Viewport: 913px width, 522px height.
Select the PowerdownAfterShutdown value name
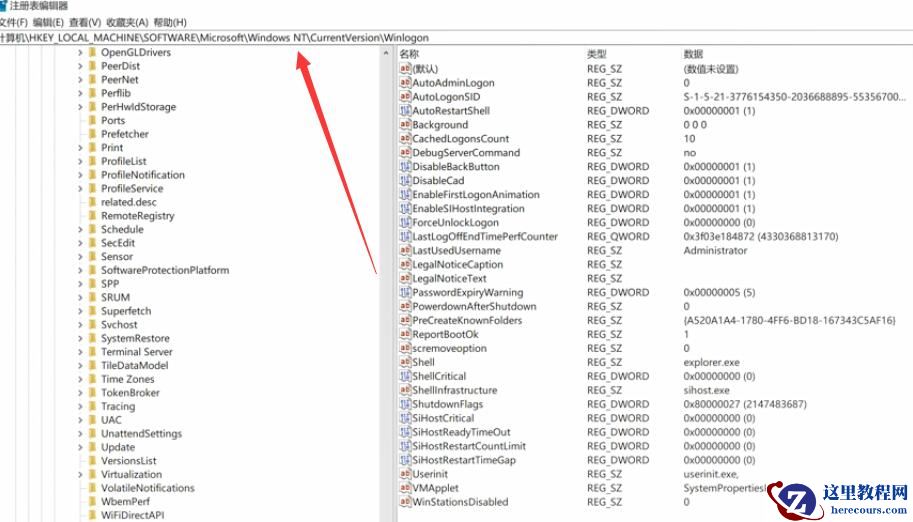pos(475,306)
